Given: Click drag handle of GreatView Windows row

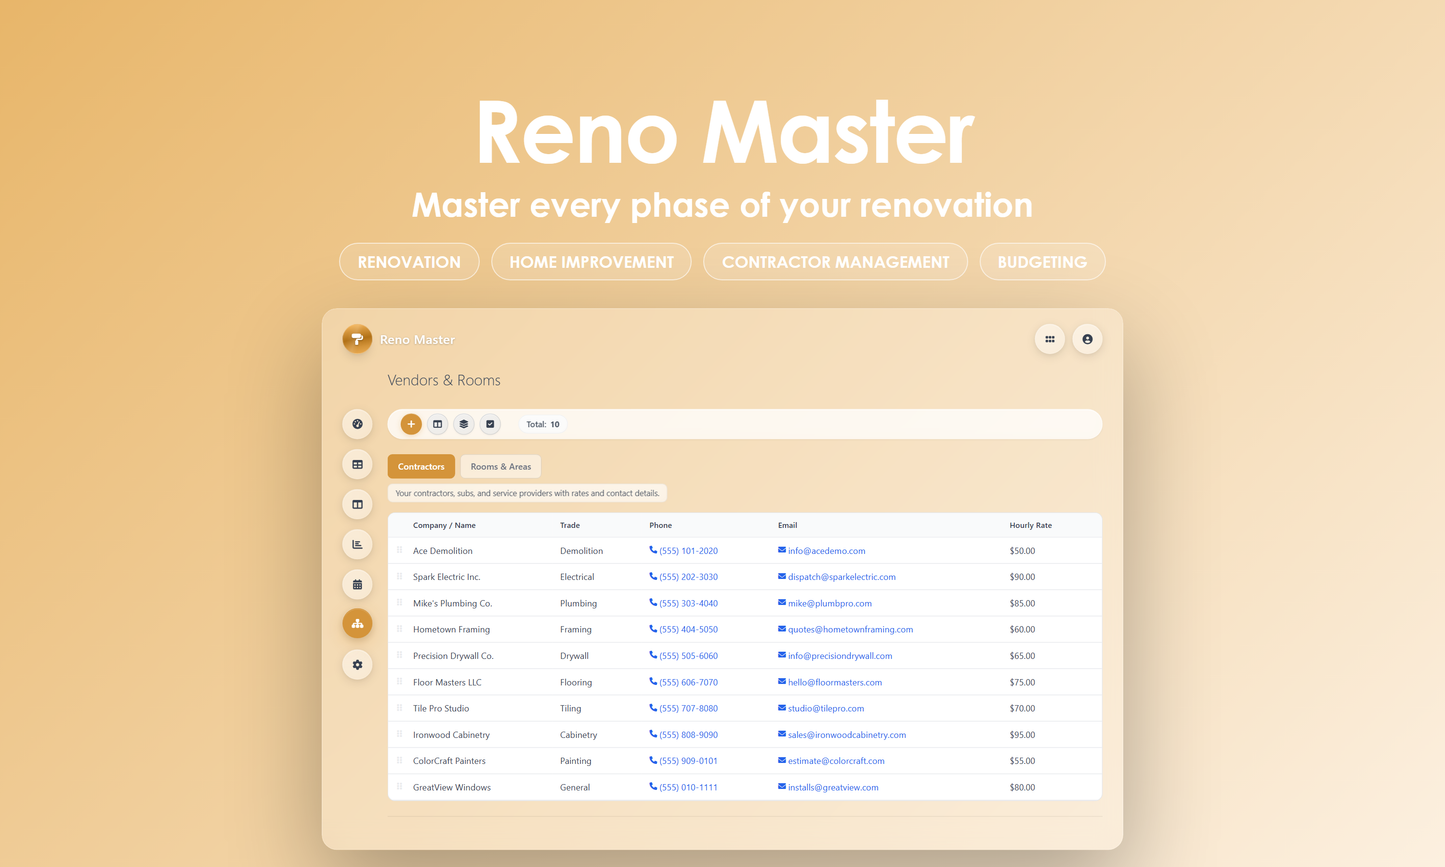Looking at the screenshot, I should click(399, 787).
